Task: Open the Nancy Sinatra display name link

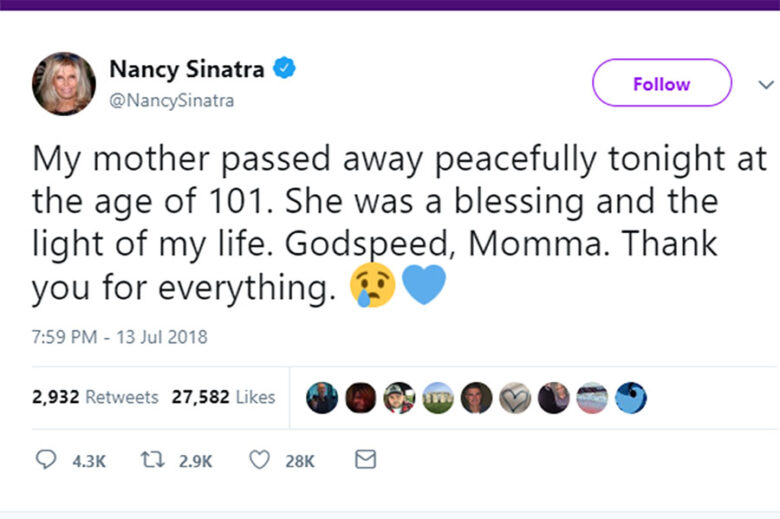Action: [186, 70]
